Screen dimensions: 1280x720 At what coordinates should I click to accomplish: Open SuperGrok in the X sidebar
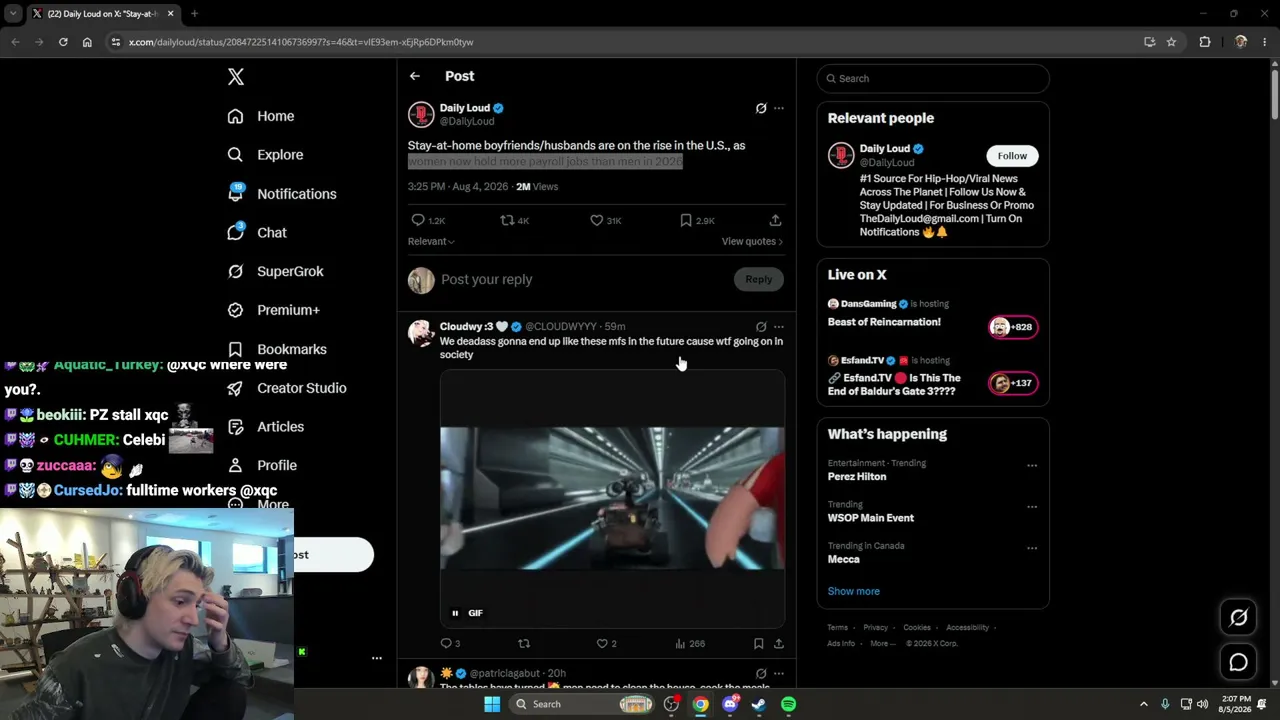275,271
